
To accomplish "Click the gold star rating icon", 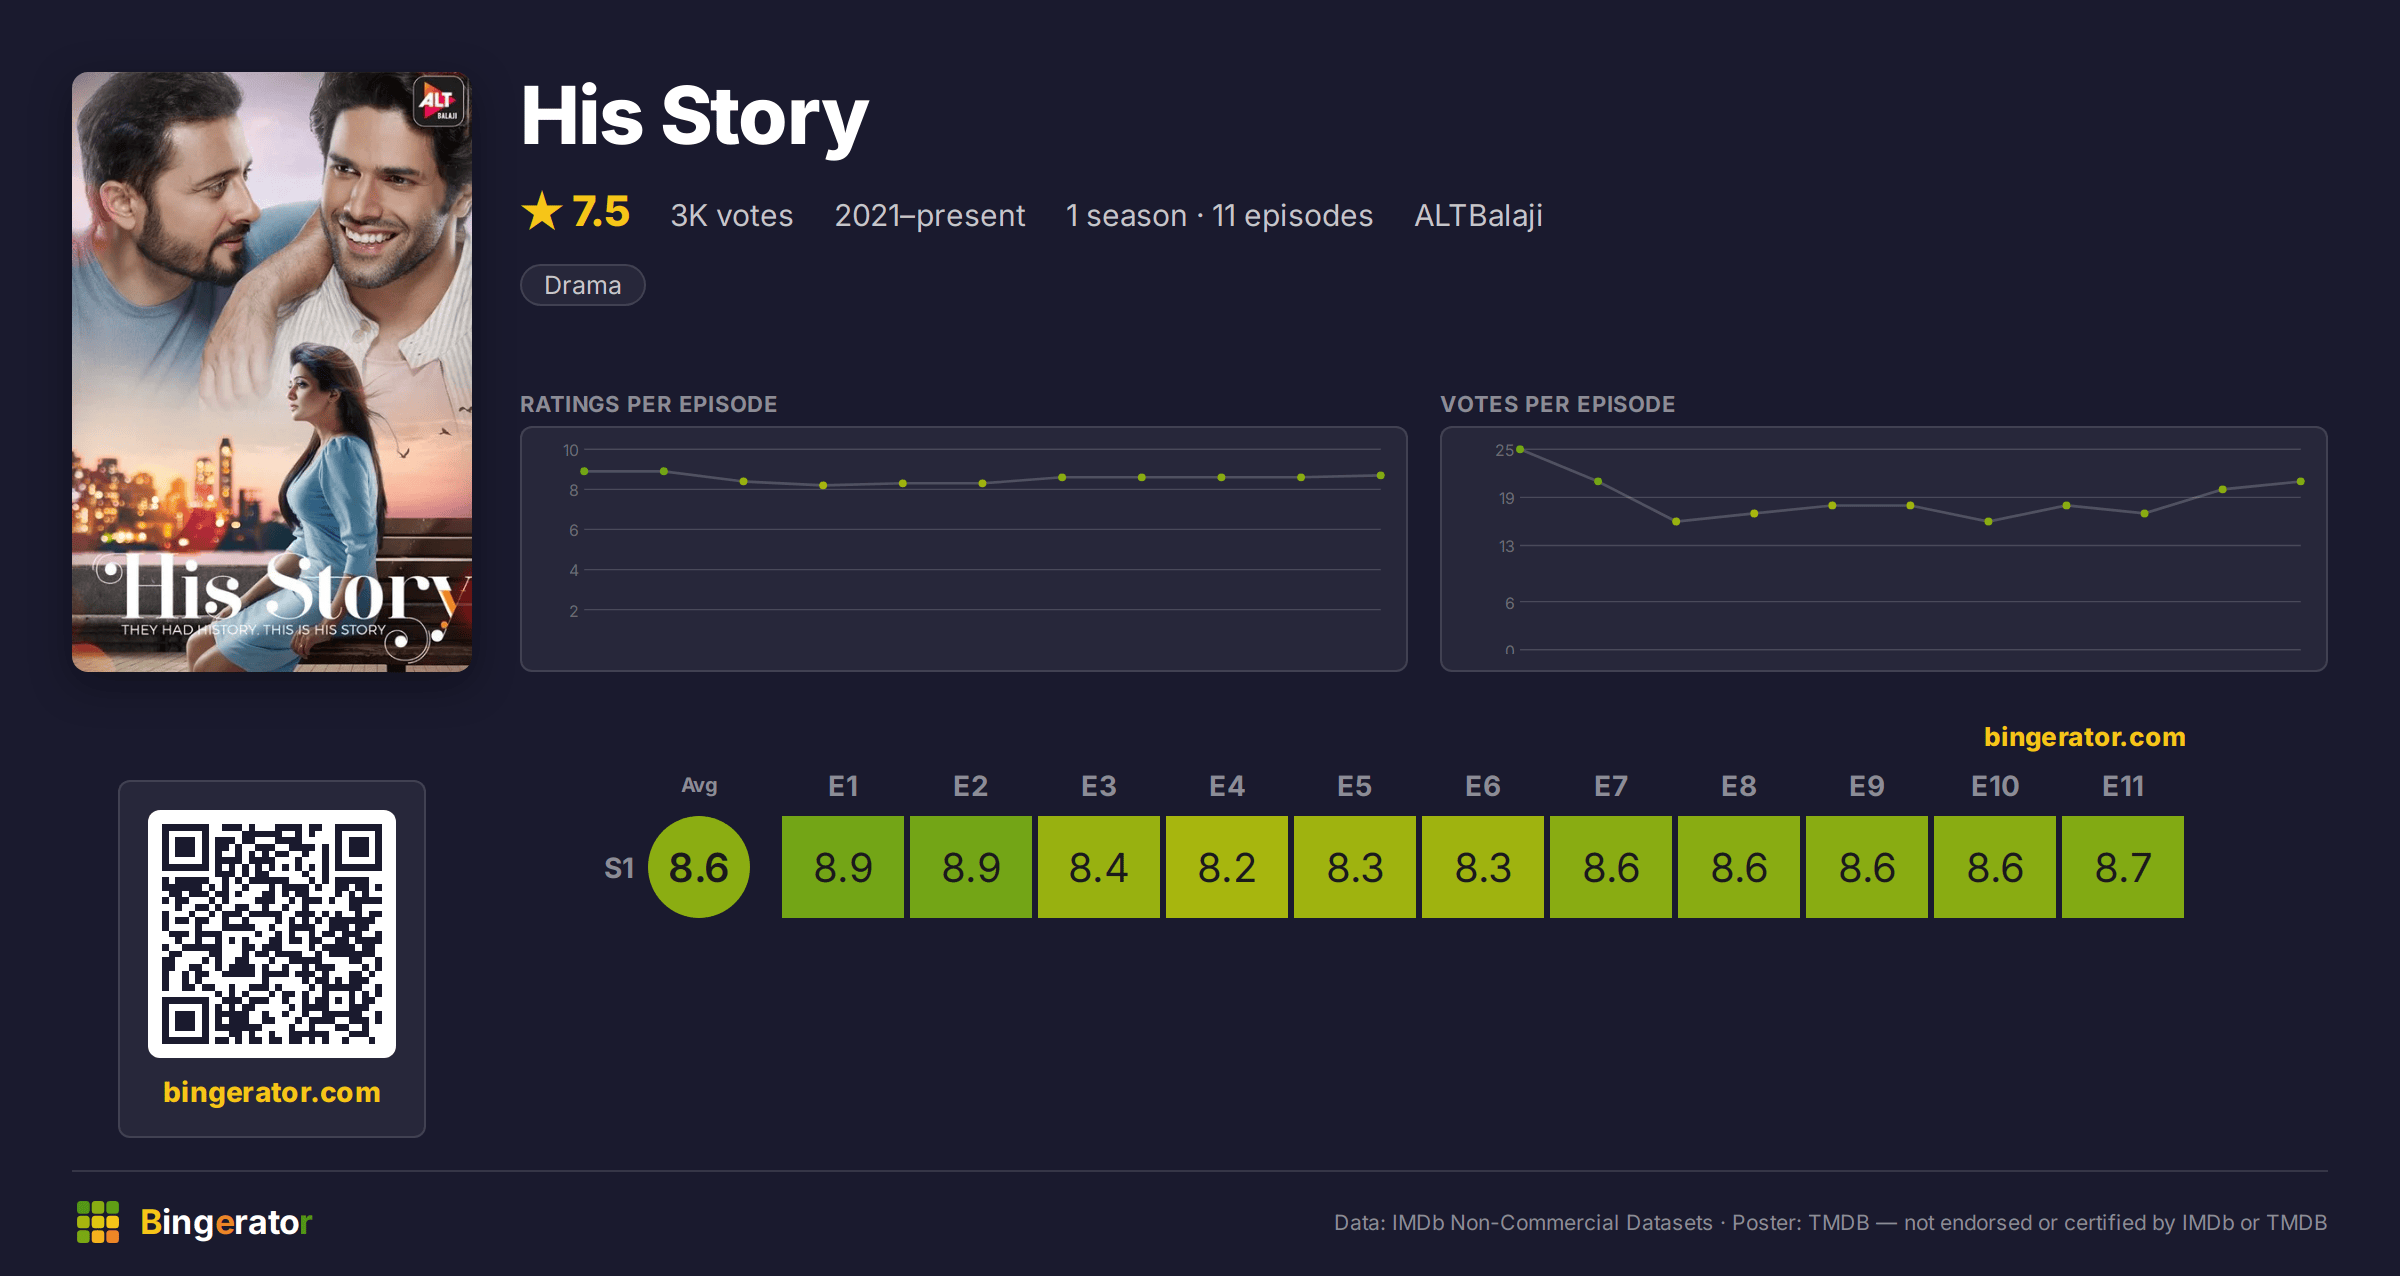I will tap(542, 211).
